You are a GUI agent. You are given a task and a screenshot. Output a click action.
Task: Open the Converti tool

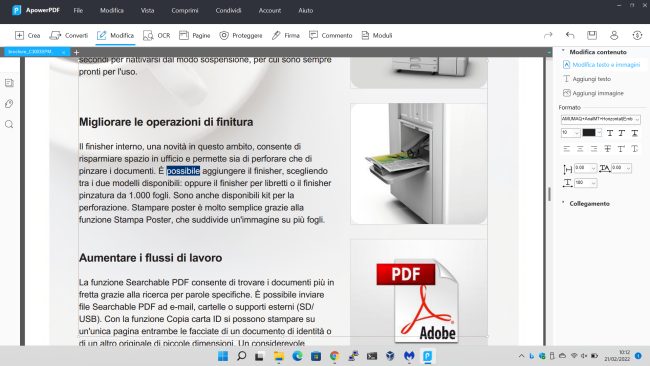[68, 35]
